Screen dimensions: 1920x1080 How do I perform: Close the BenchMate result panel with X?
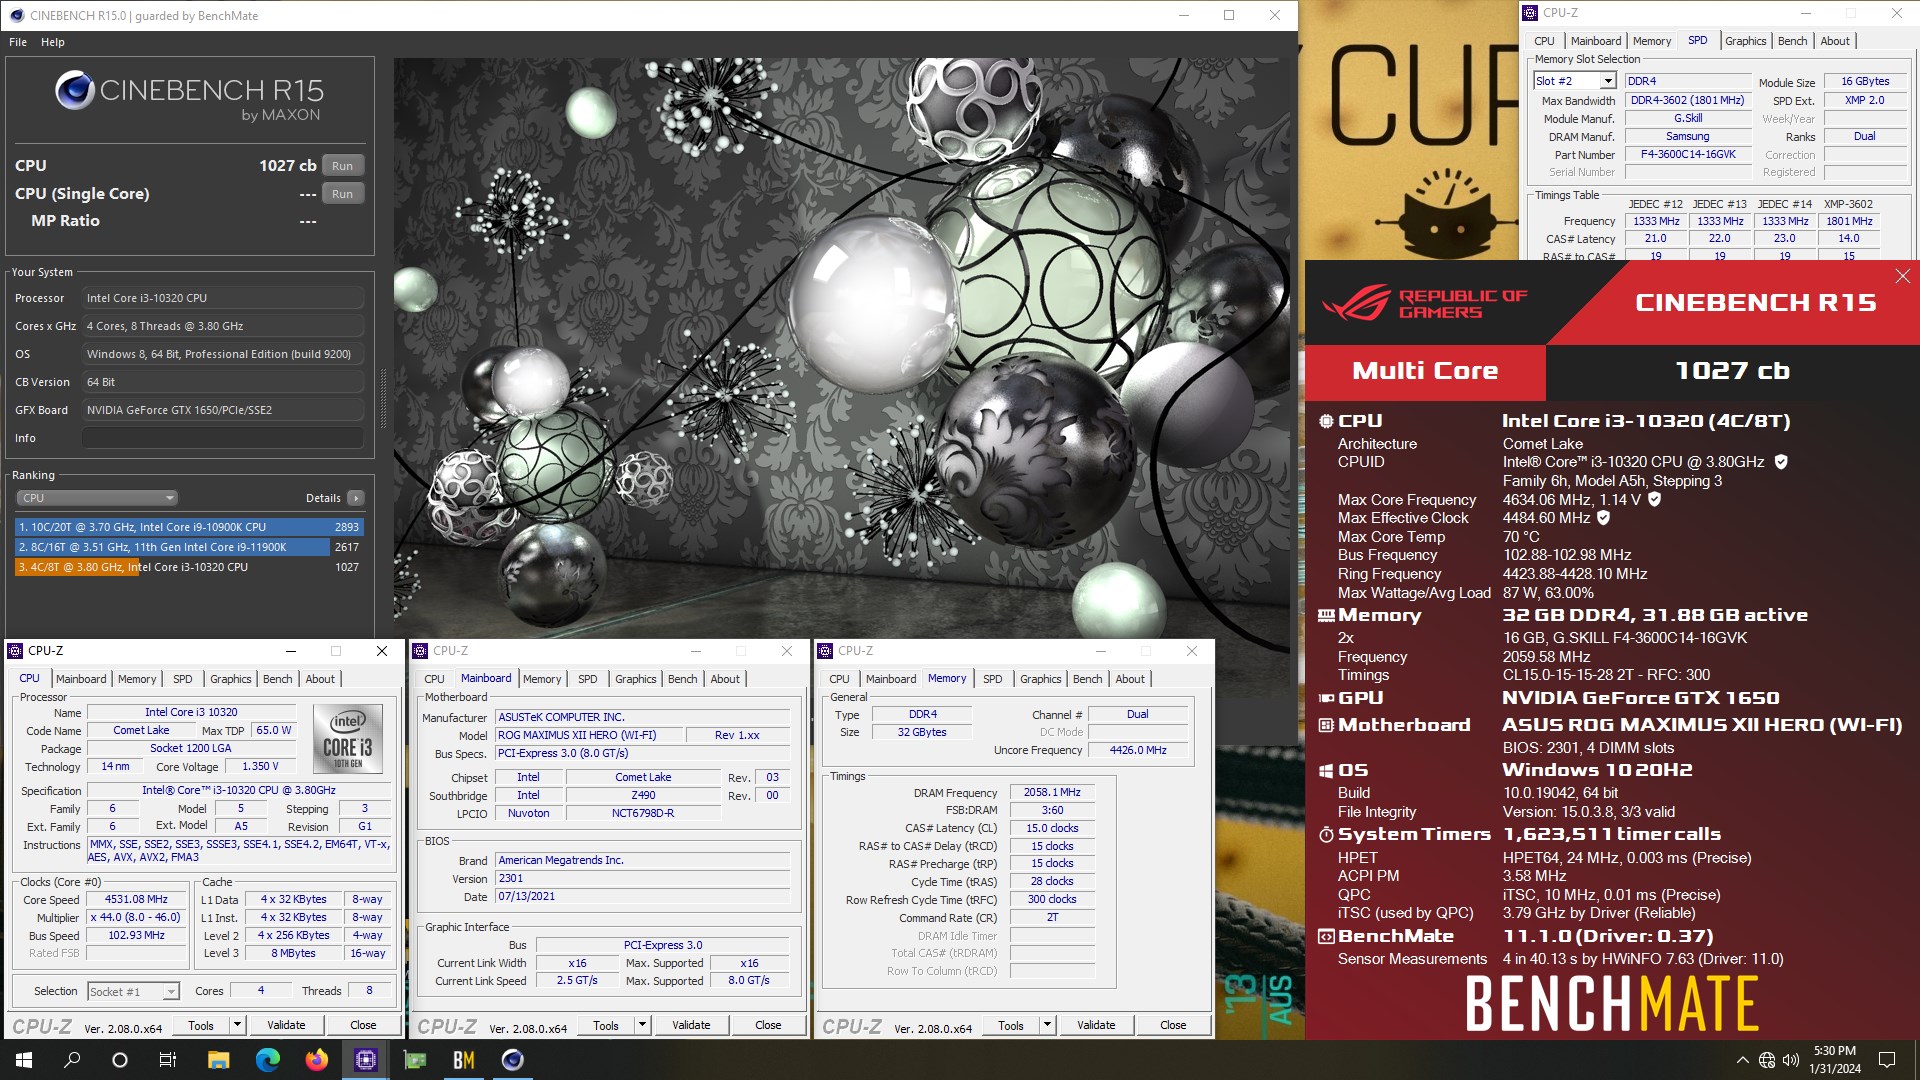click(x=1902, y=276)
